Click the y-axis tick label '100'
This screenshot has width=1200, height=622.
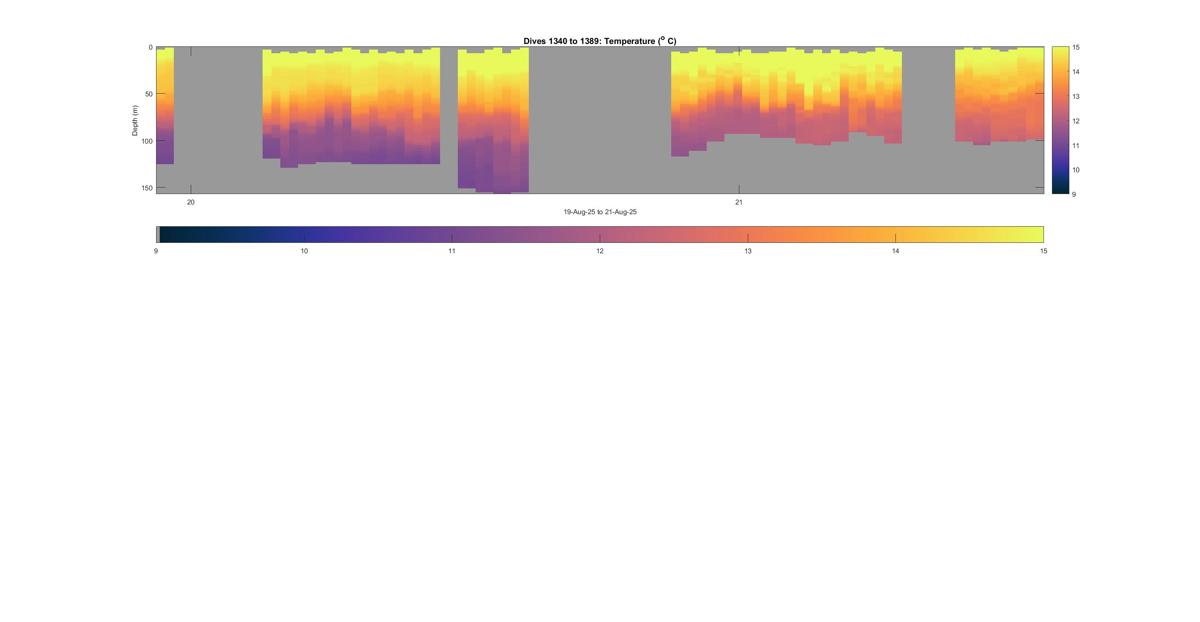click(x=146, y=141)
